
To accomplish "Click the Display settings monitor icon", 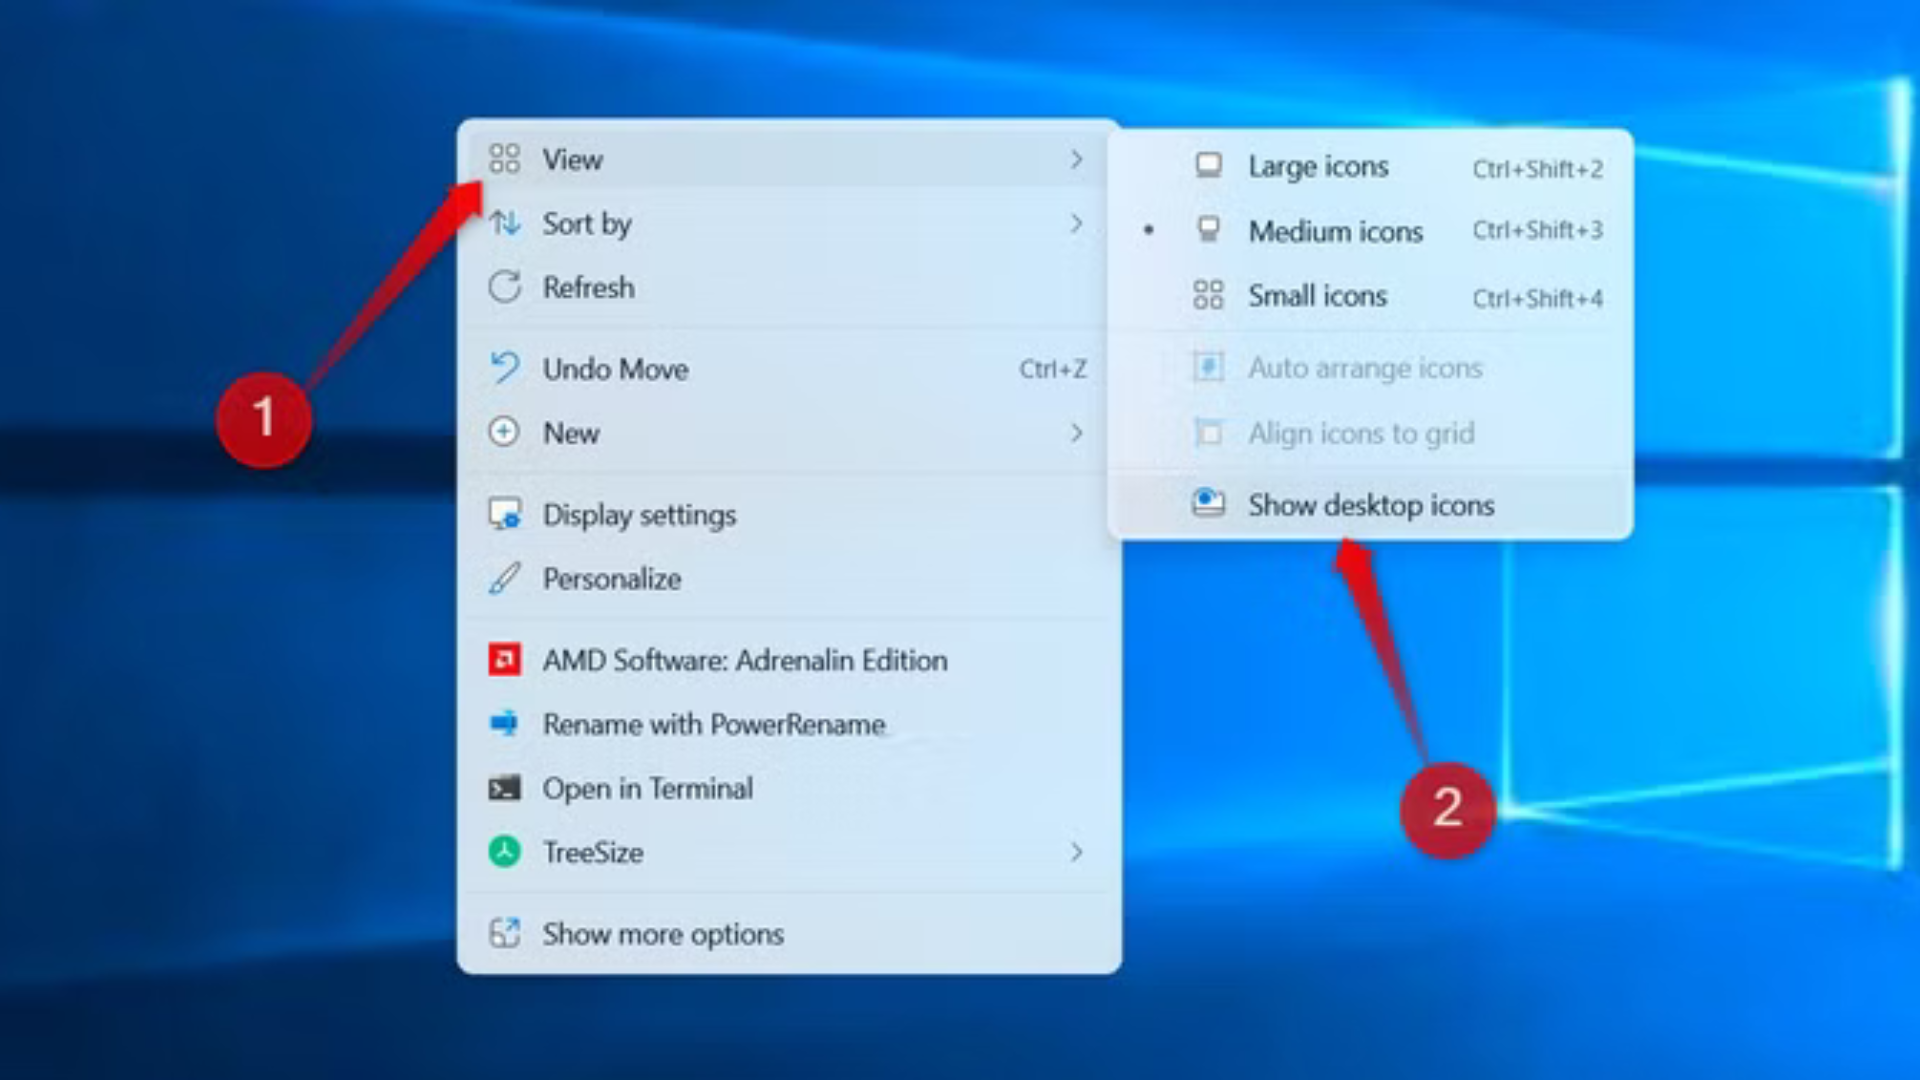I will click(505, 515).
